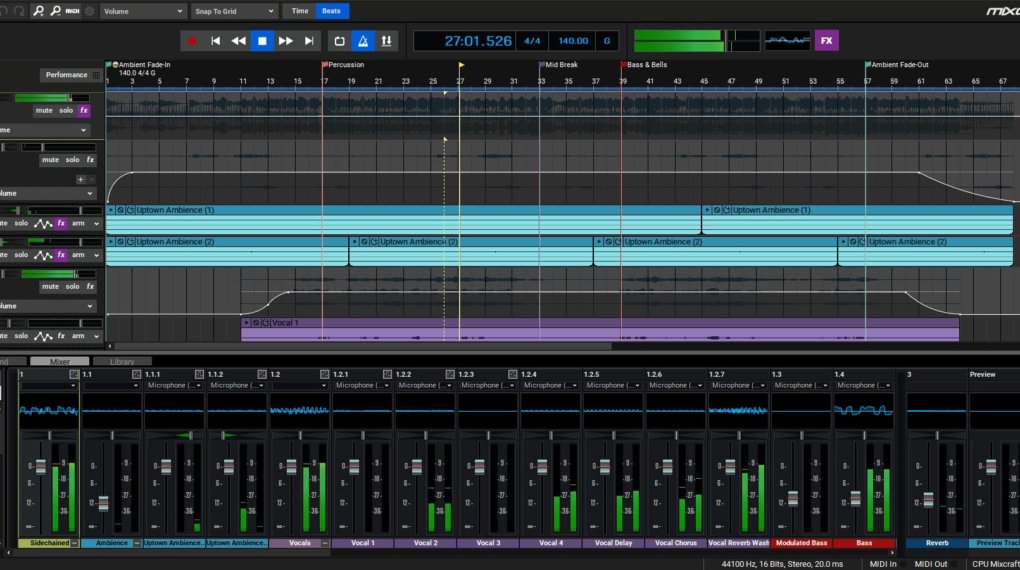Open channel 1.3 Microphone input dropdown
The width and height of the screenshot is (1020, 570).
click(x=800, y=385)
